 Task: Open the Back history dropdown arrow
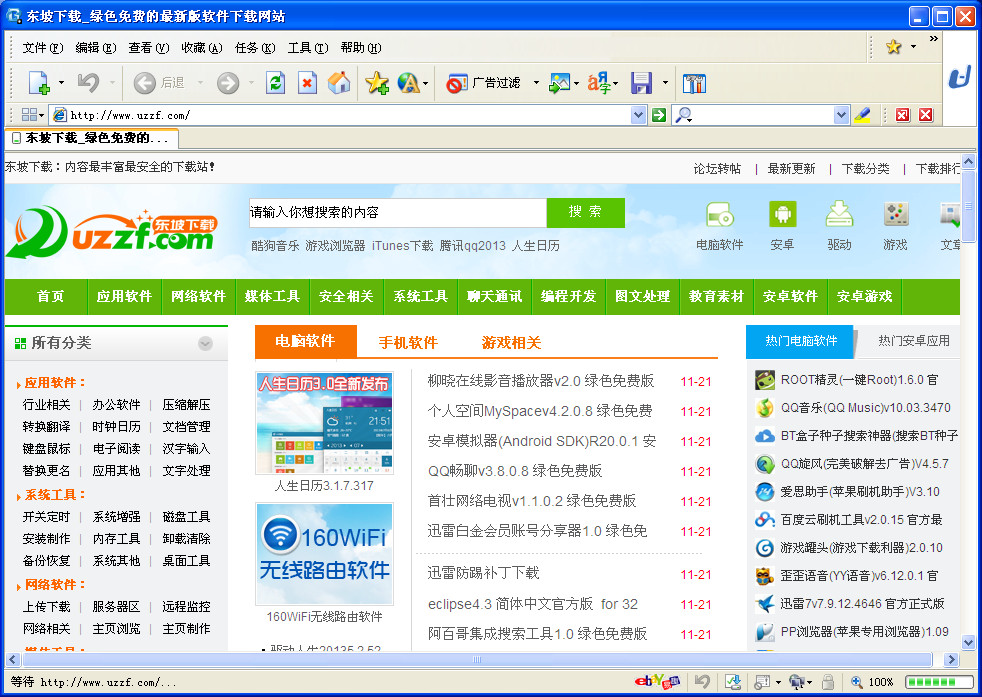pyautogui.click(x=200, y=82)
